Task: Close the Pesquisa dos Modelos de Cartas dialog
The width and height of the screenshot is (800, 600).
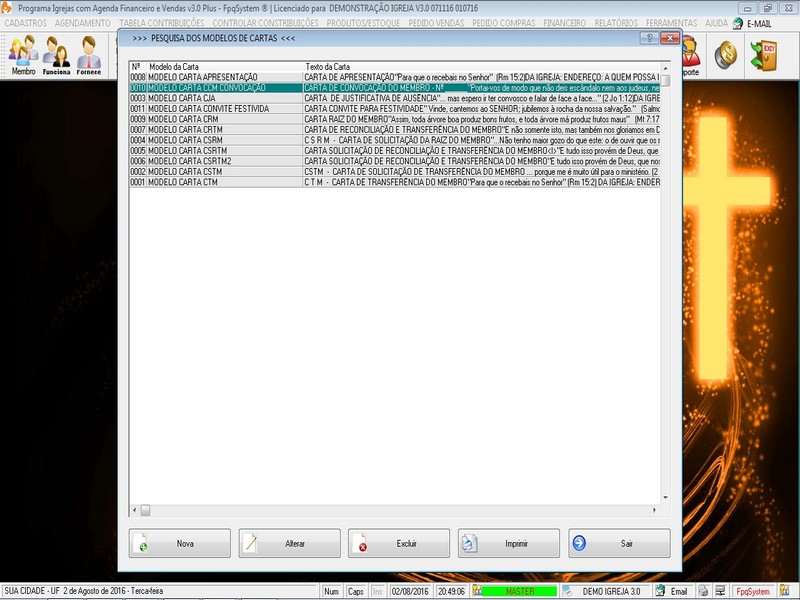Action: (669, 38)
